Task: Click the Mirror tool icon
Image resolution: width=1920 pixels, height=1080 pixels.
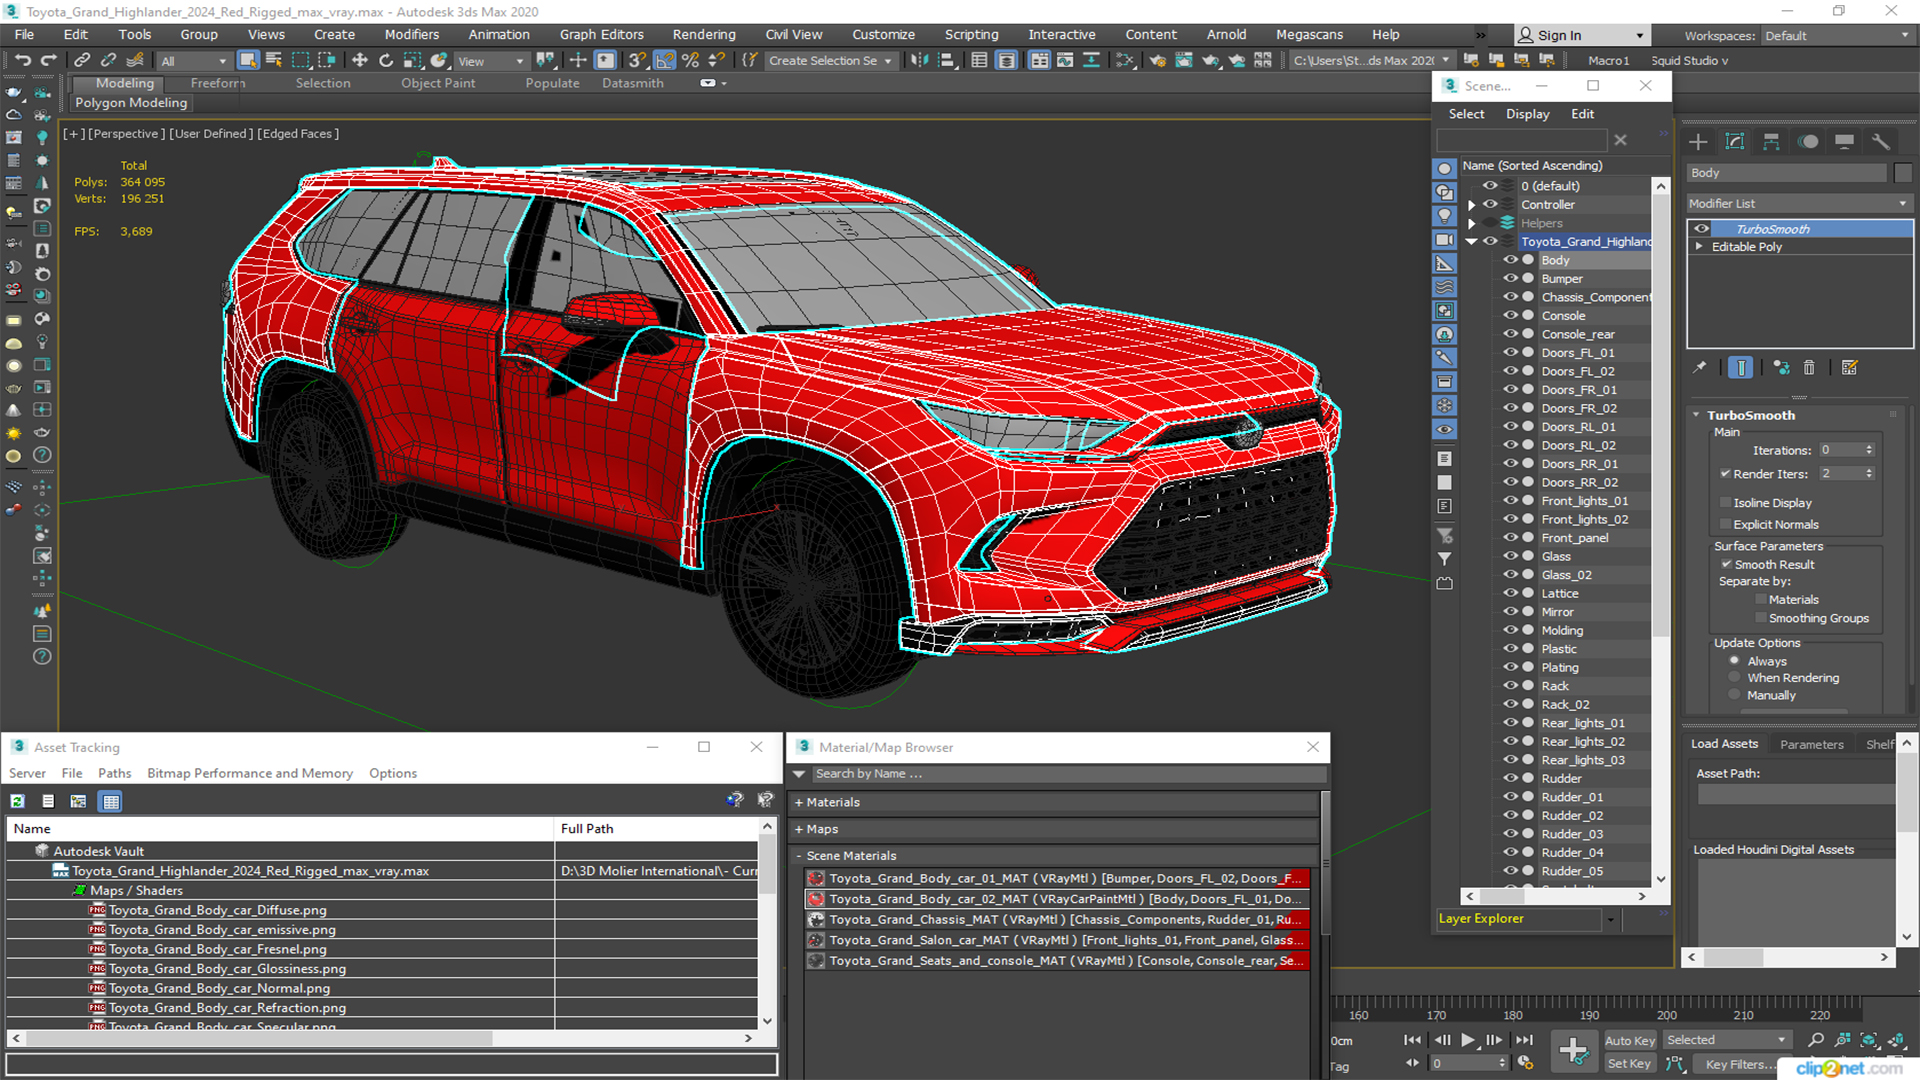Action: pyautogui.click(x=919, y=60)
